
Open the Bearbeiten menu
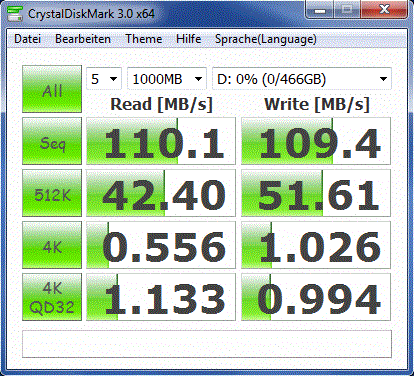83,39
